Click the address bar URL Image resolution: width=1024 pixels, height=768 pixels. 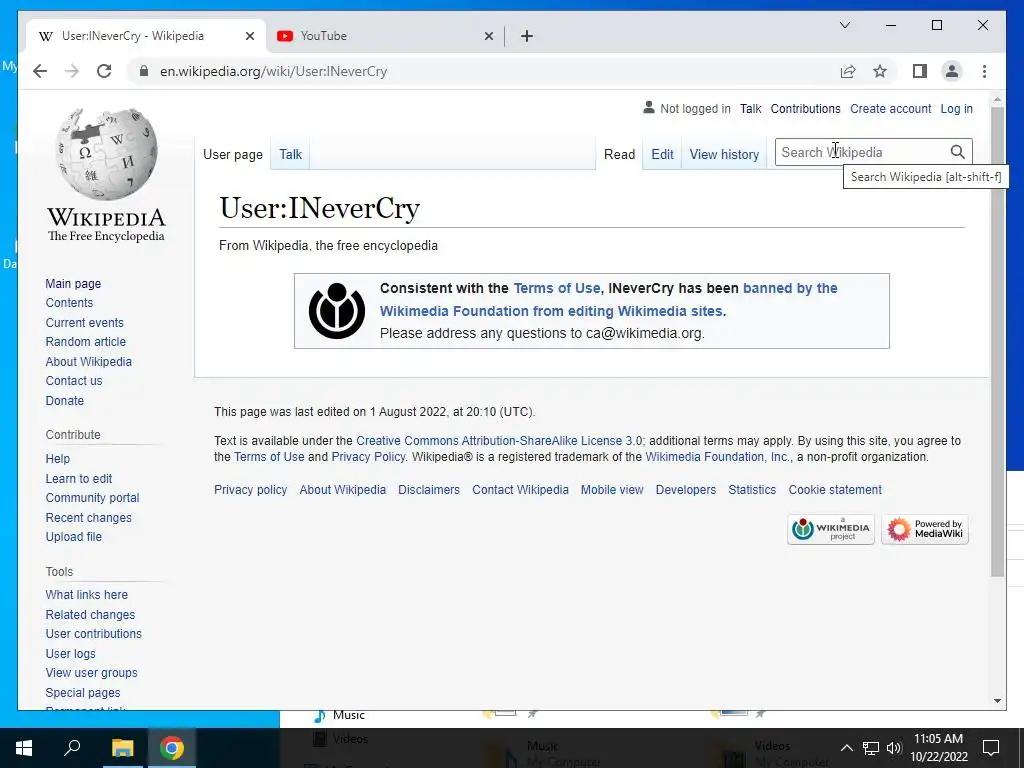click(x=274, y=71)
